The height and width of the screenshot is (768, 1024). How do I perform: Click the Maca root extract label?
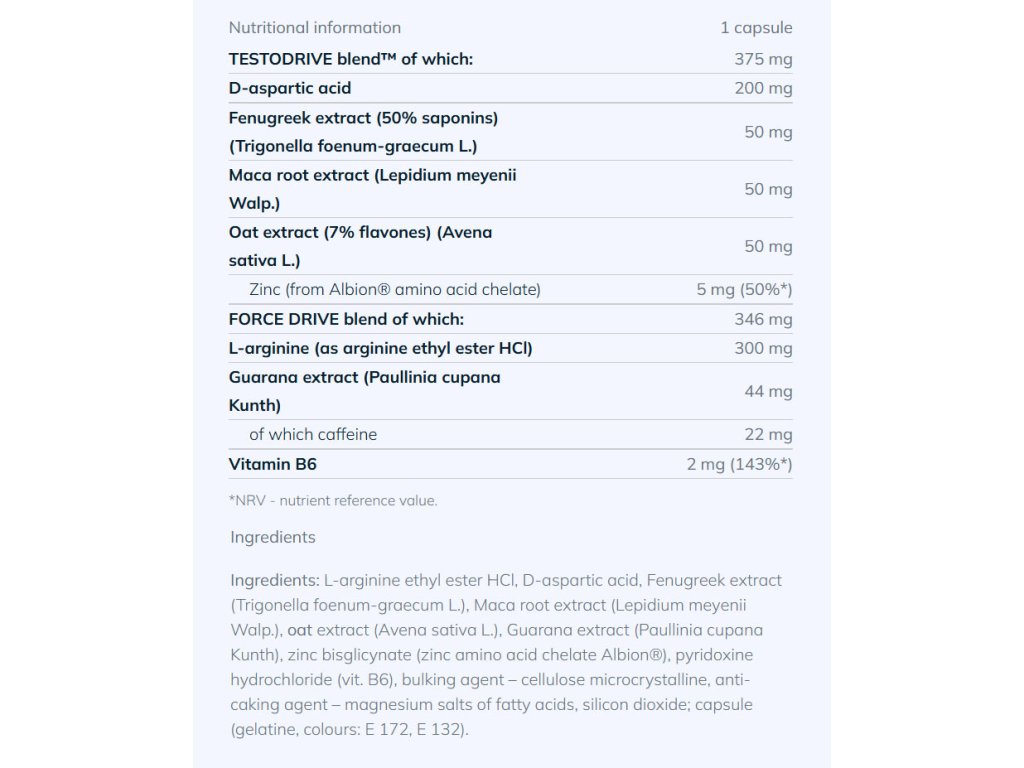(x=372, y=189)
